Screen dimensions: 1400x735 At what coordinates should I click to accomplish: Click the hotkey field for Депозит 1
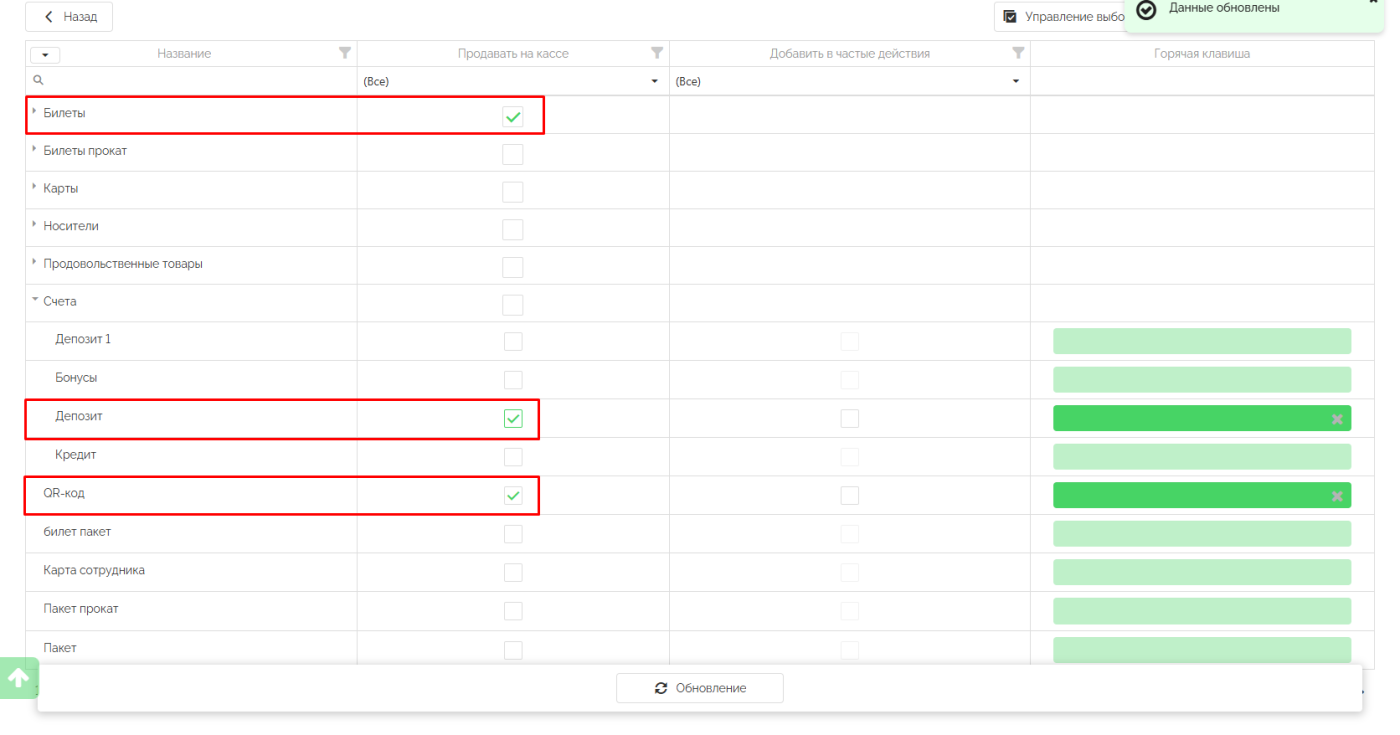[x=1201, y=341]
